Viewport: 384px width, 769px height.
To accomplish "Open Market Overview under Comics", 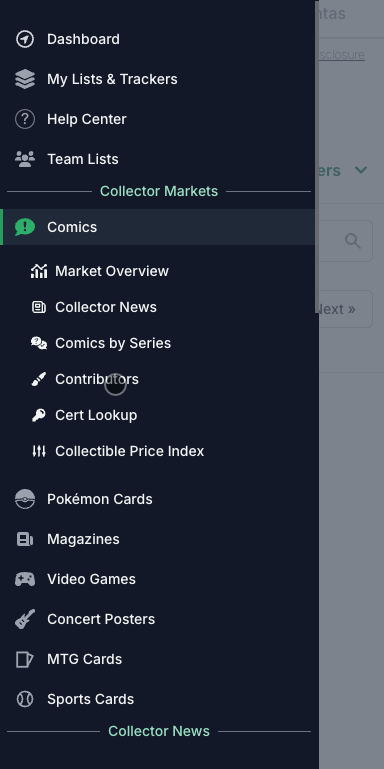I will [112, 271].
